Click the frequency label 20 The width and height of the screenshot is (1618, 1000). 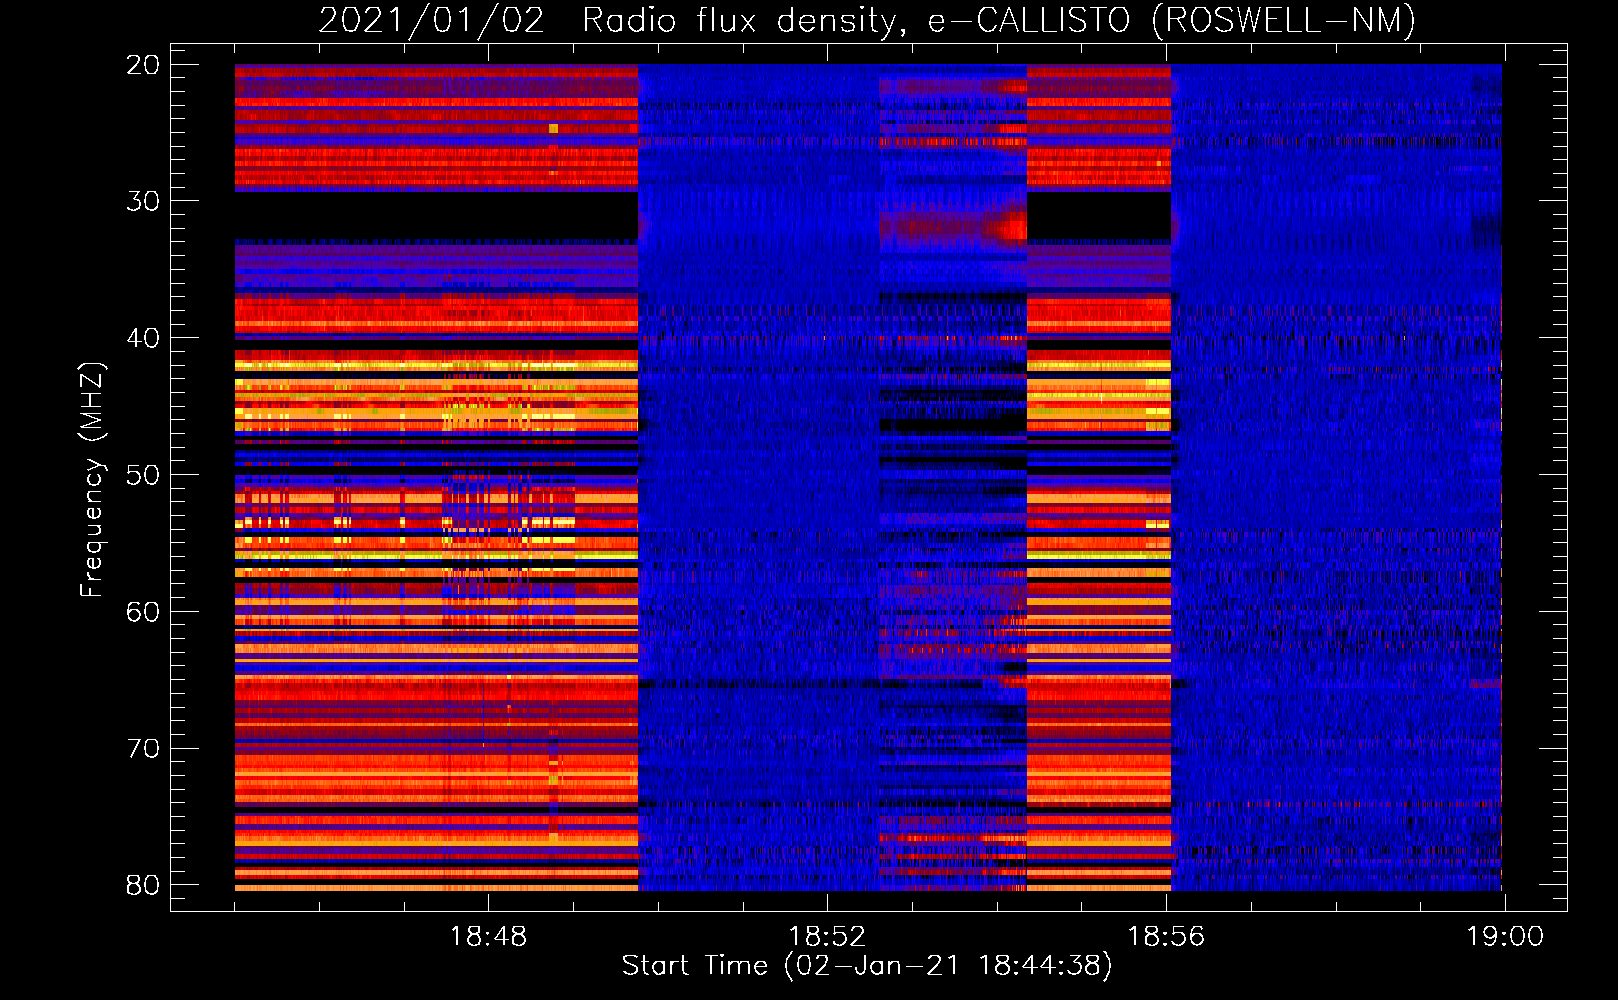coord(142,65)
